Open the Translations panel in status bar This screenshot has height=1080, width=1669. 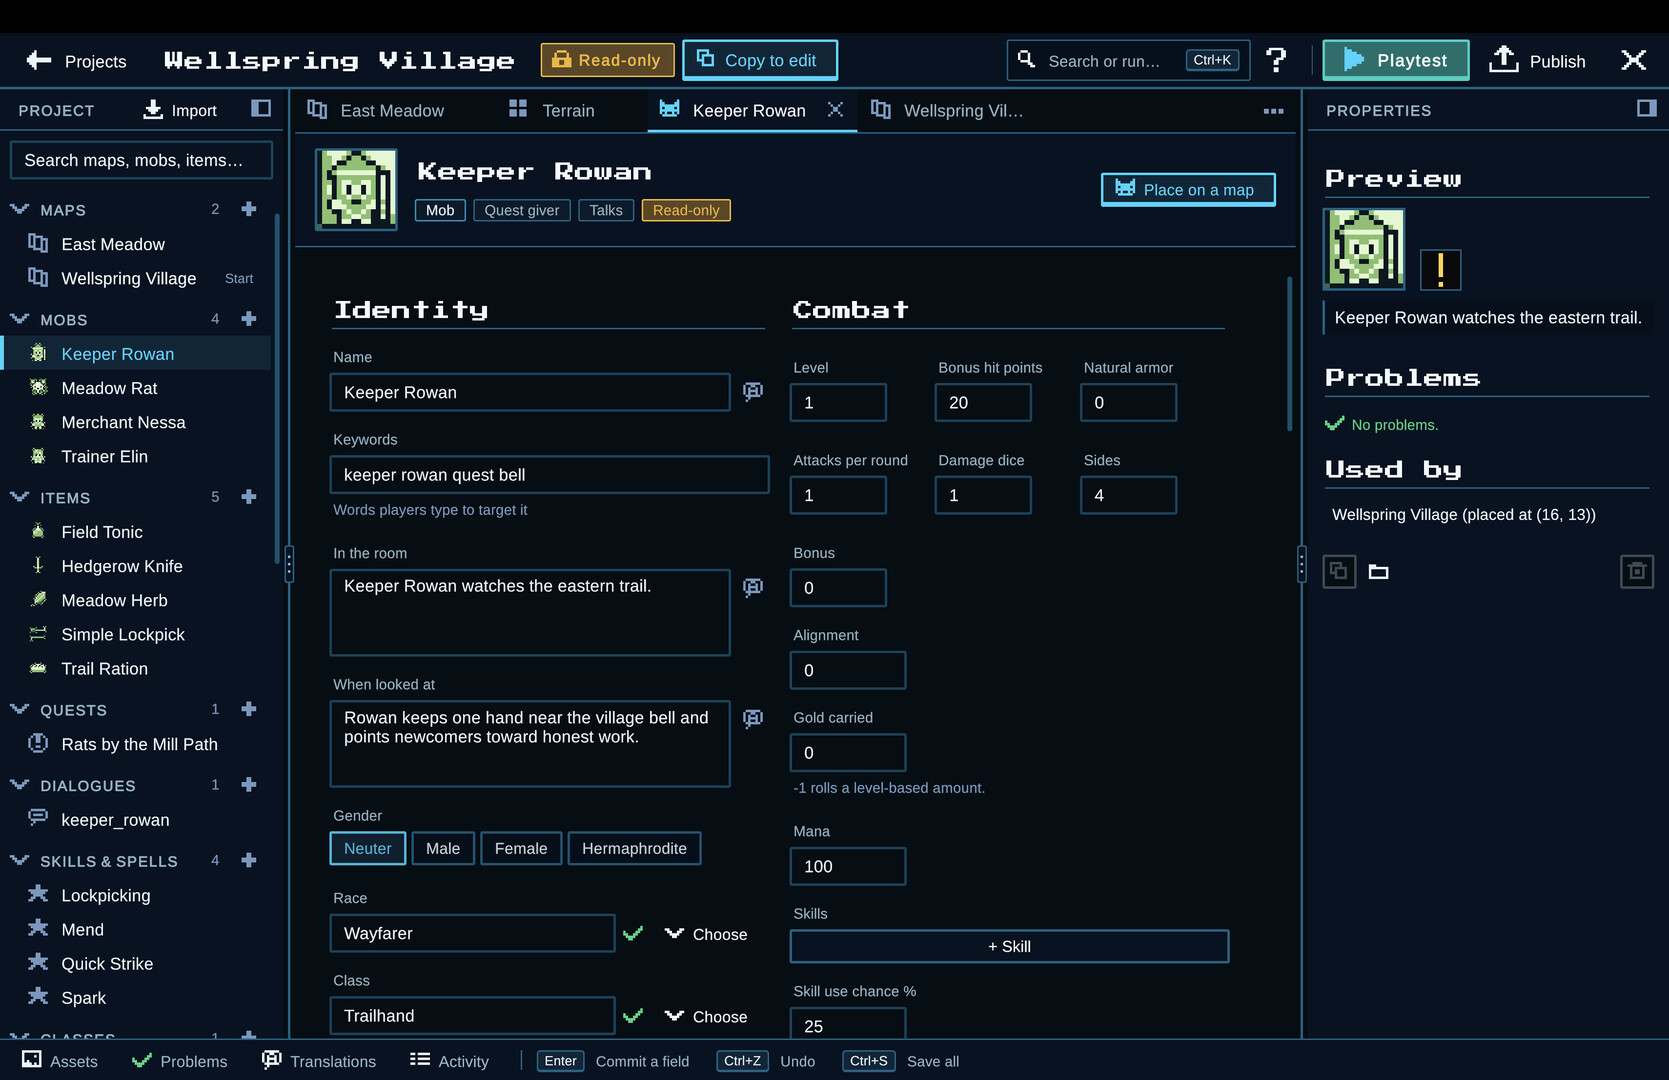point(319,1061)
